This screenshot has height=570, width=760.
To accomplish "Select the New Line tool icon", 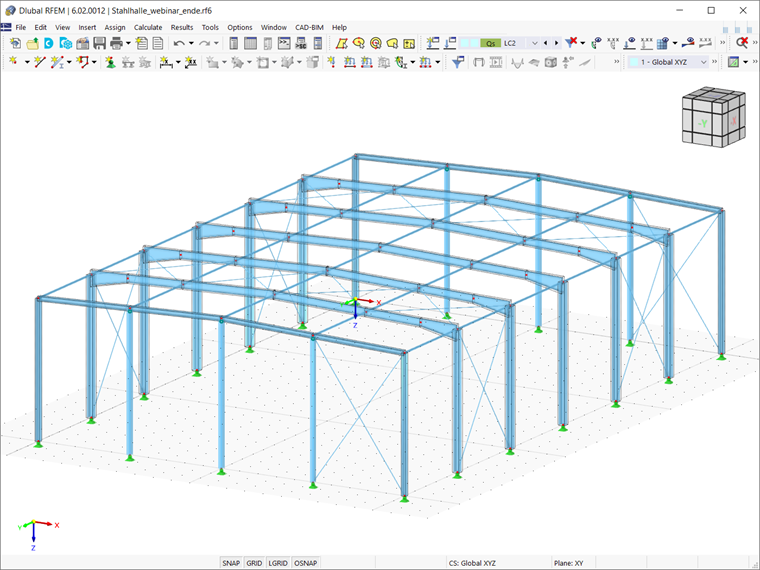I will [x=40, y=62].
